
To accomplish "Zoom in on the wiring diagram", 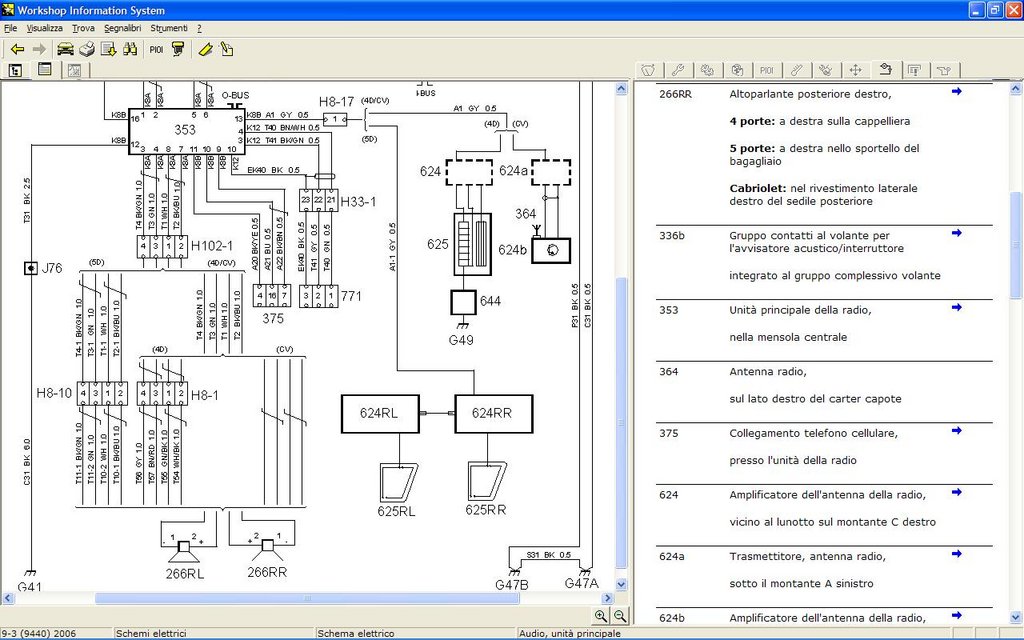I will pos(601,617).
